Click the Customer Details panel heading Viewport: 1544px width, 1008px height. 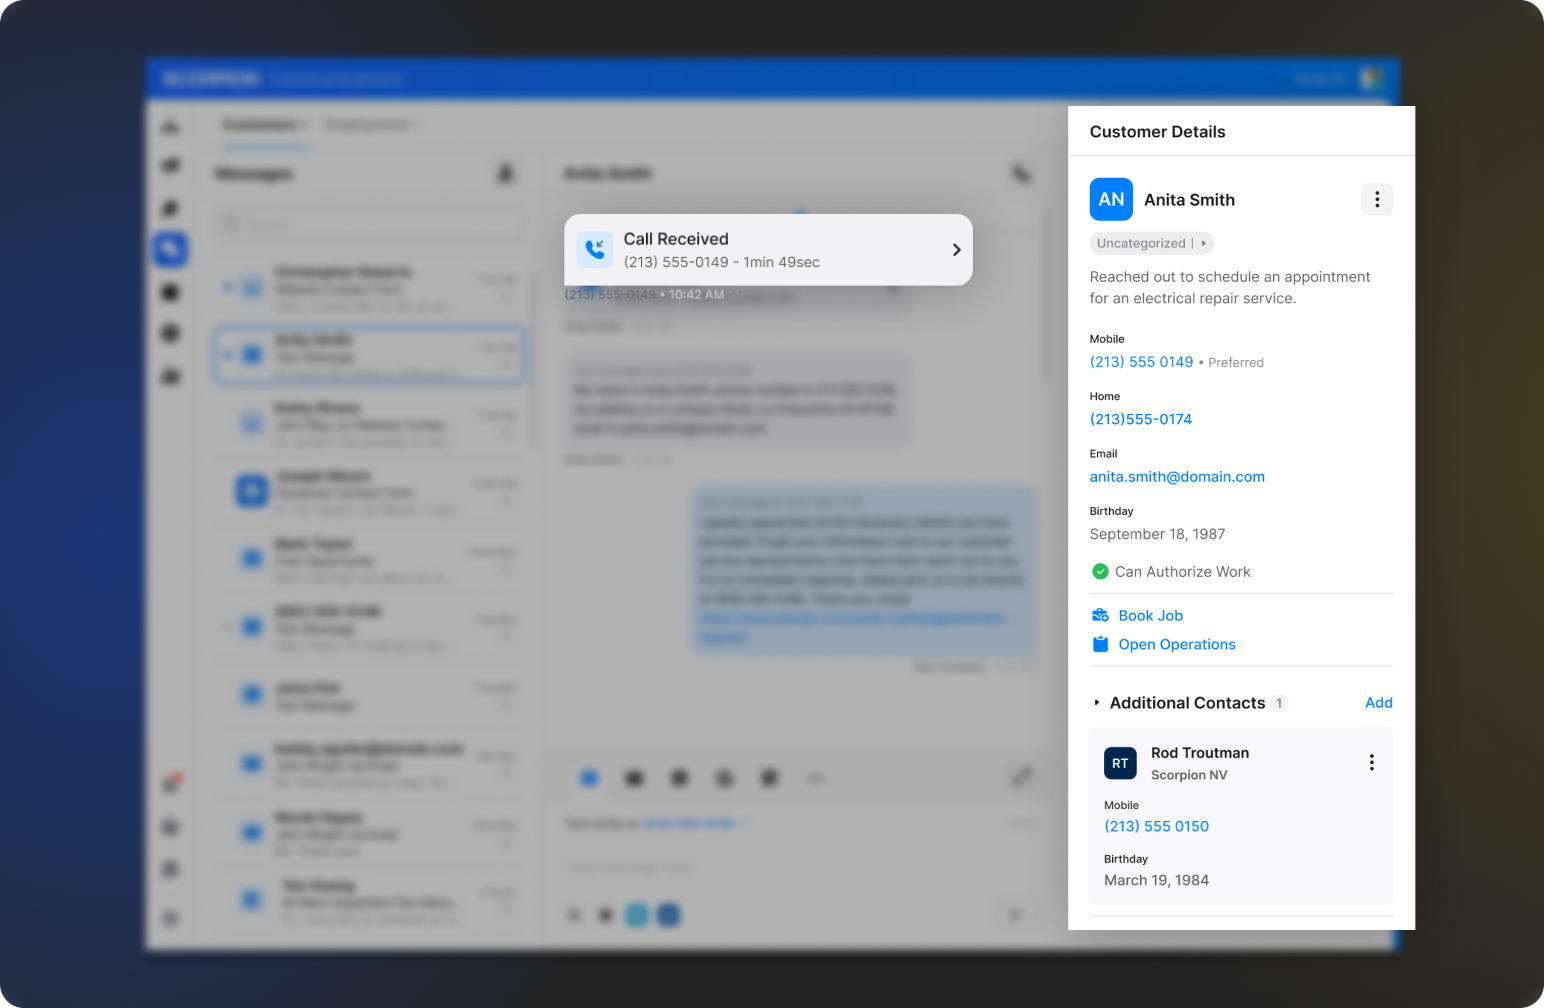(1157, 132)
